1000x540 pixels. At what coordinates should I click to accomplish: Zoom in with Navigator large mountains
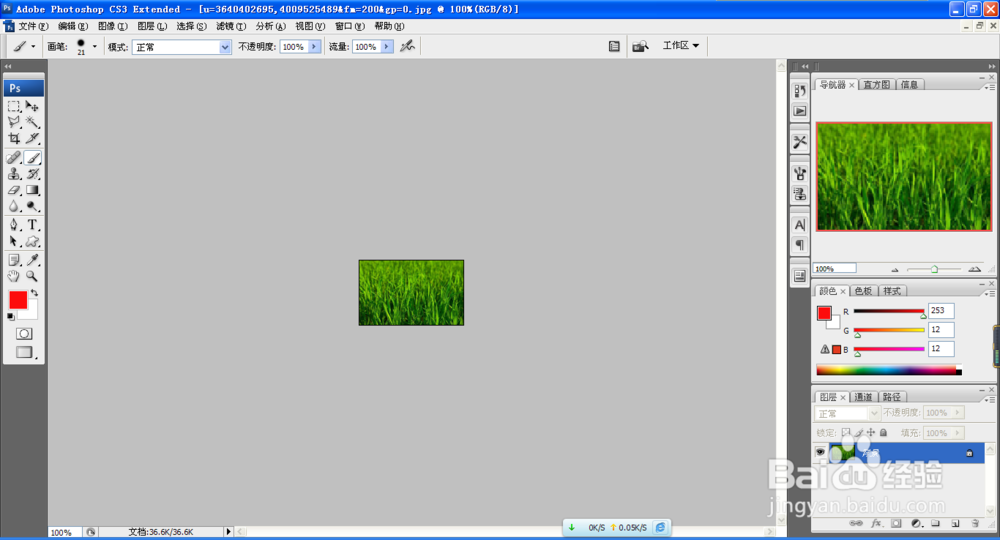pos(974,269)
